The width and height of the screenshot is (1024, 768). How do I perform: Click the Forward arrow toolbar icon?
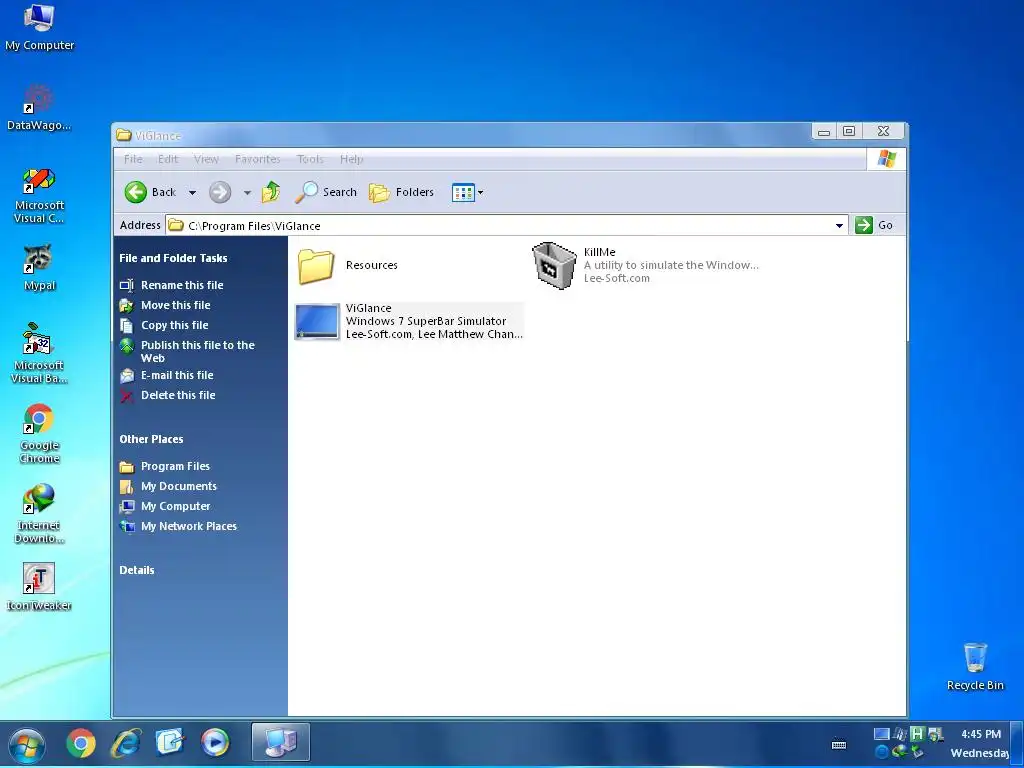tap(220, 192)
